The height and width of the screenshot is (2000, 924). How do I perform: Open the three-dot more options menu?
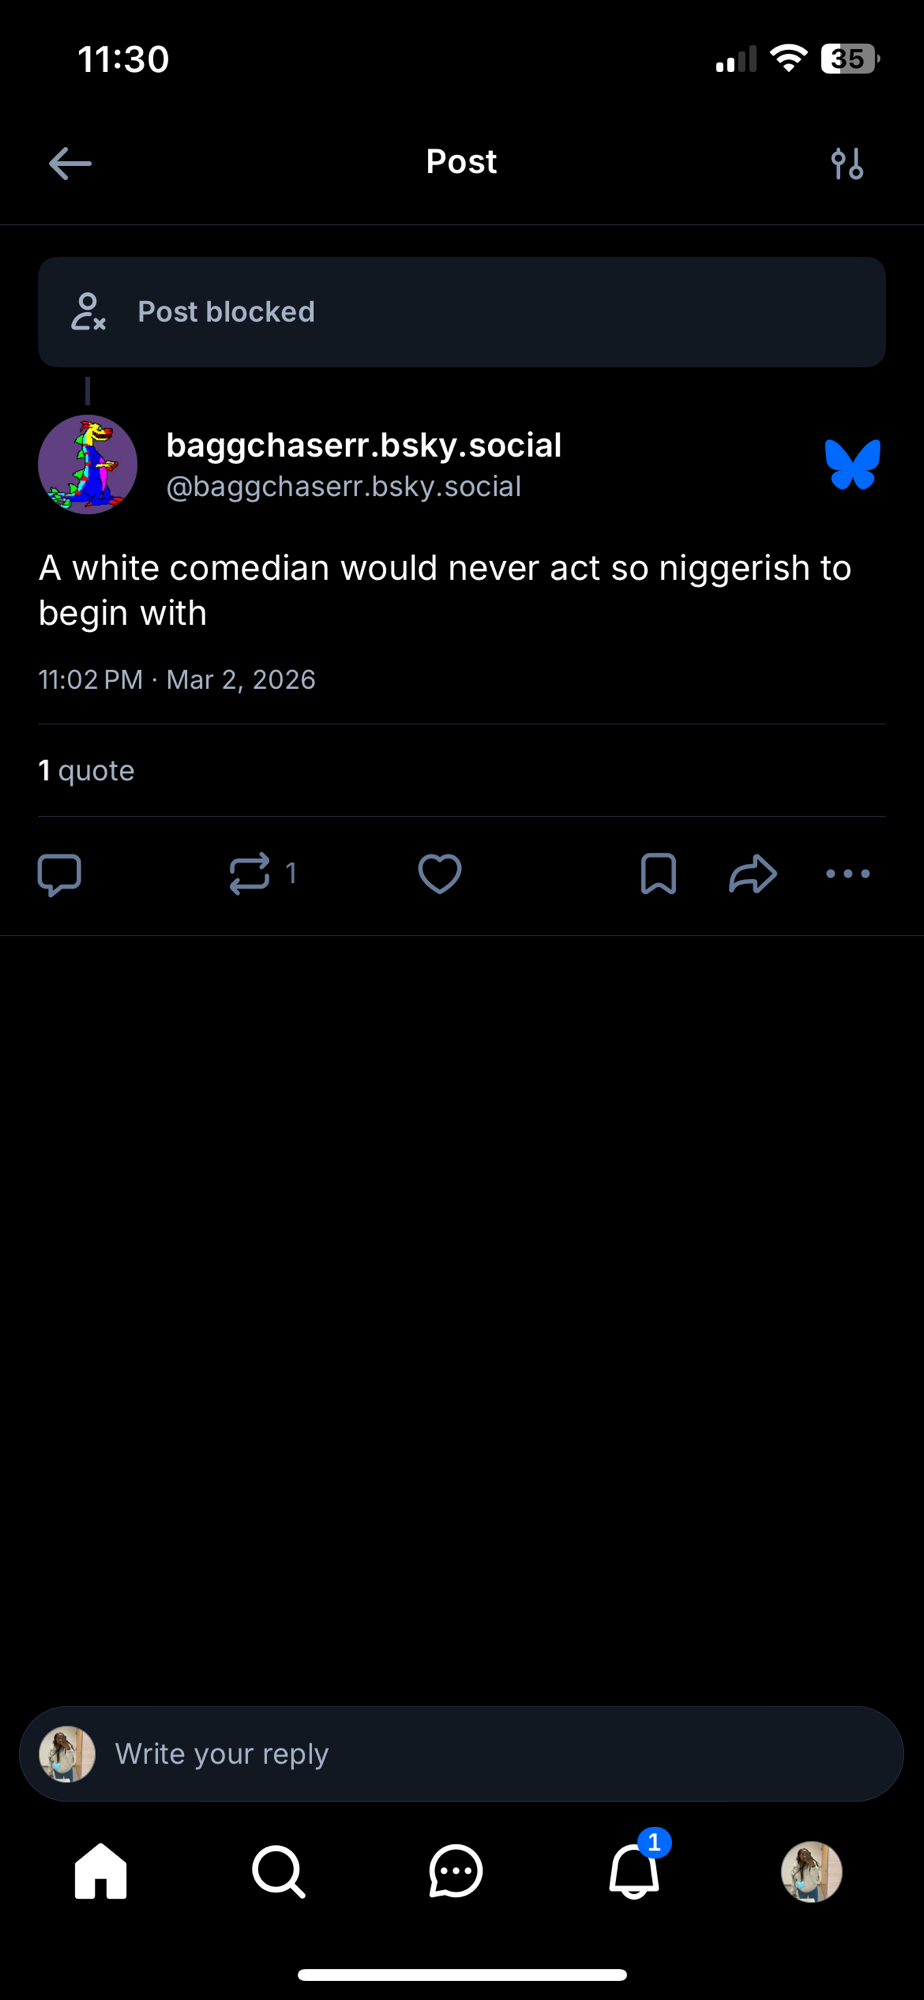[848, 874]
